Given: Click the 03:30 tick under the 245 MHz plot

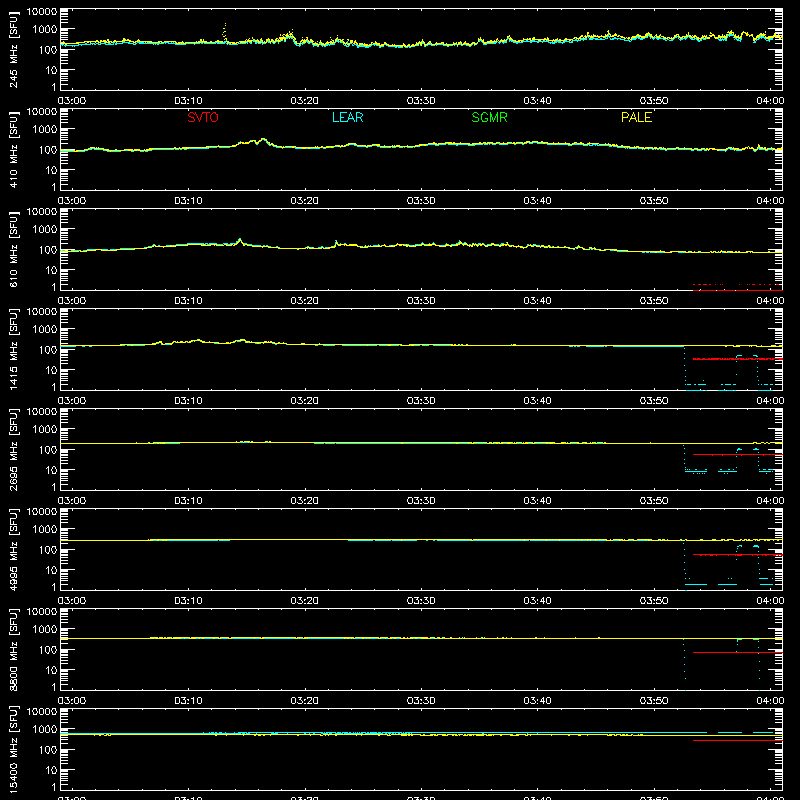Looking at the screenshot, I should [x=421, y=101].
